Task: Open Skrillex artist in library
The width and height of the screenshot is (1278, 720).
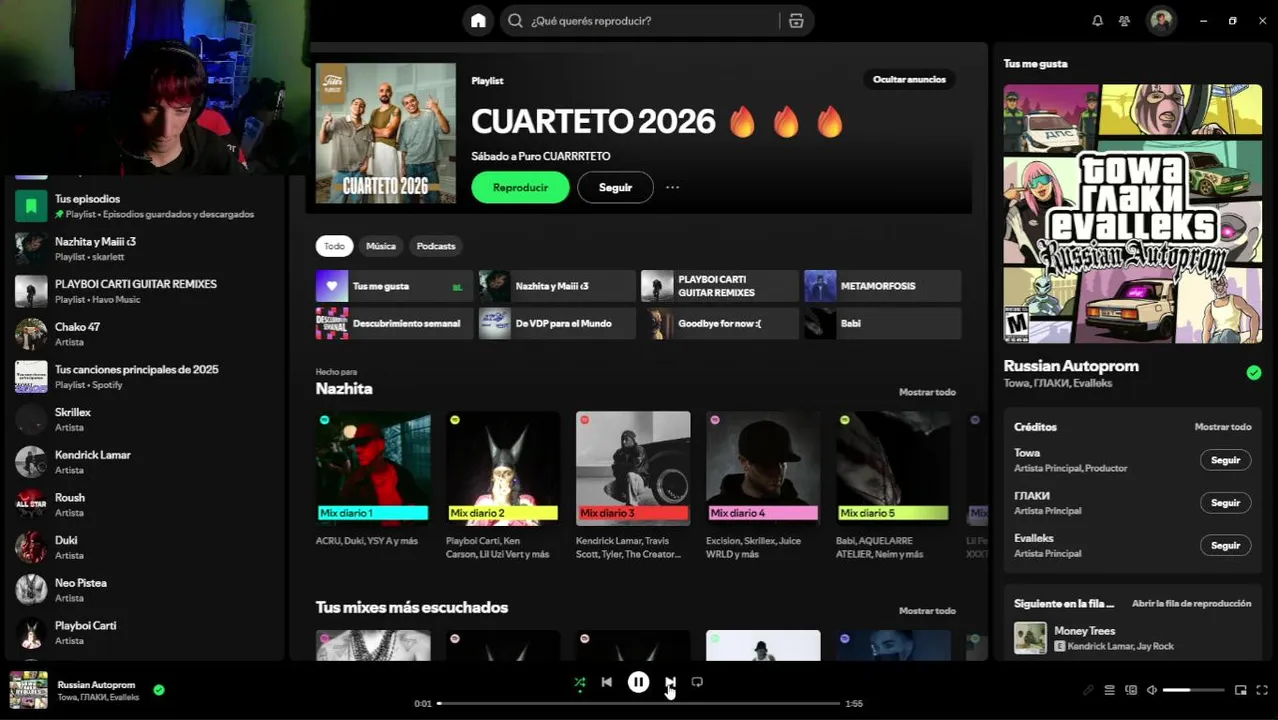Action: pos(145,419)
